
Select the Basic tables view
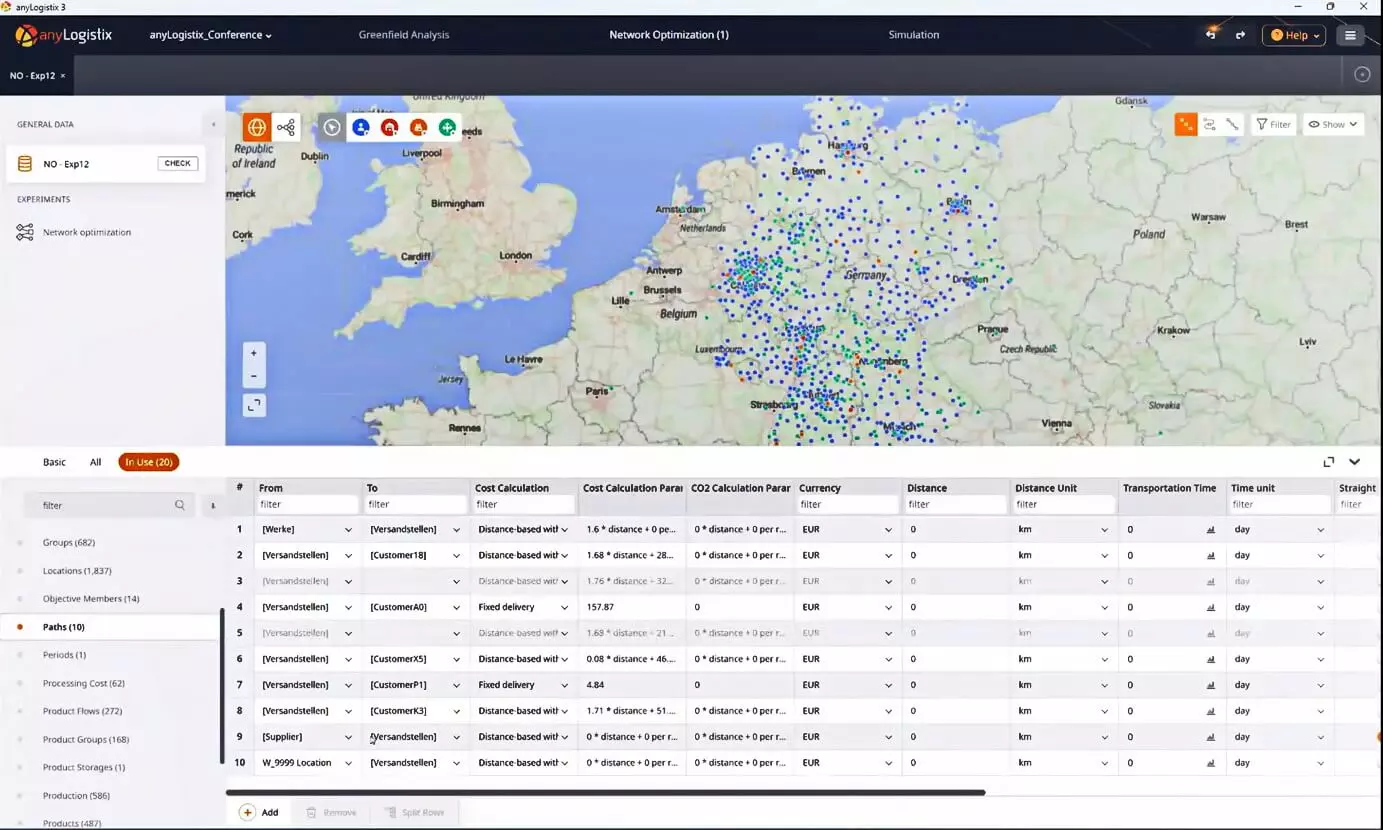tap(54, 462)
